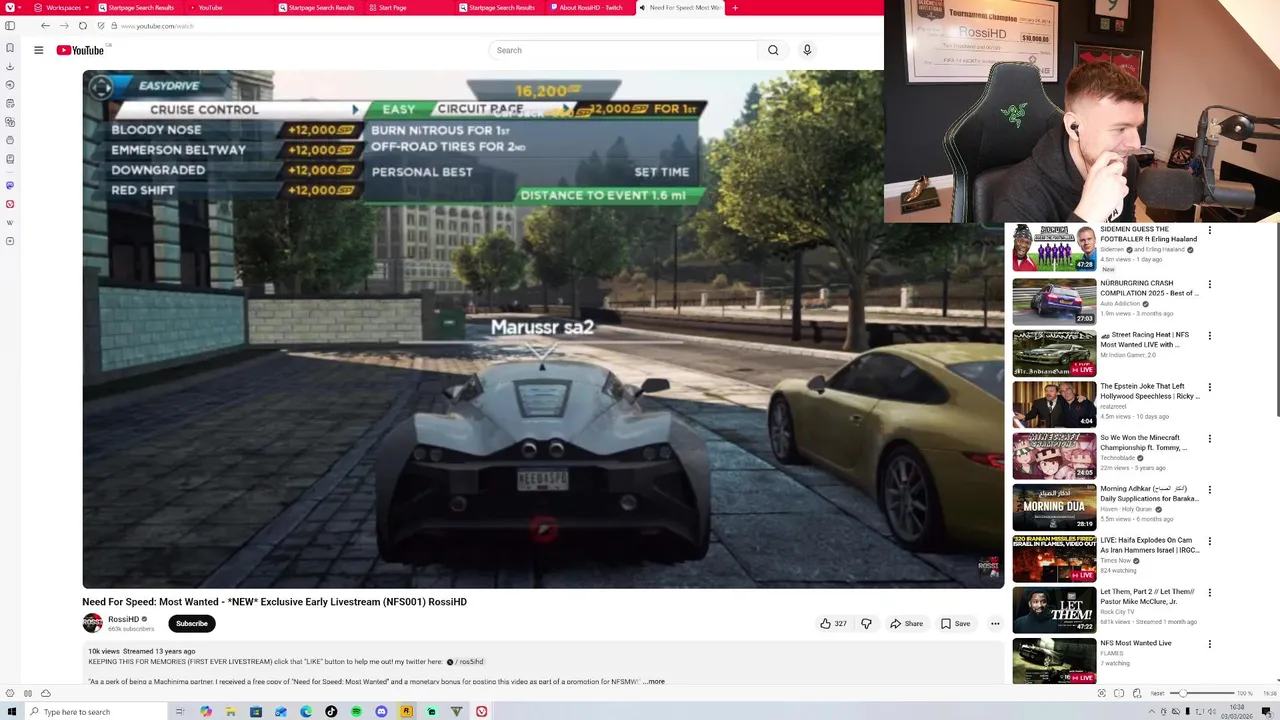Open Vivaldi from the taskbar
This screenshot has height=720, width=1280.
pos(481,712)
